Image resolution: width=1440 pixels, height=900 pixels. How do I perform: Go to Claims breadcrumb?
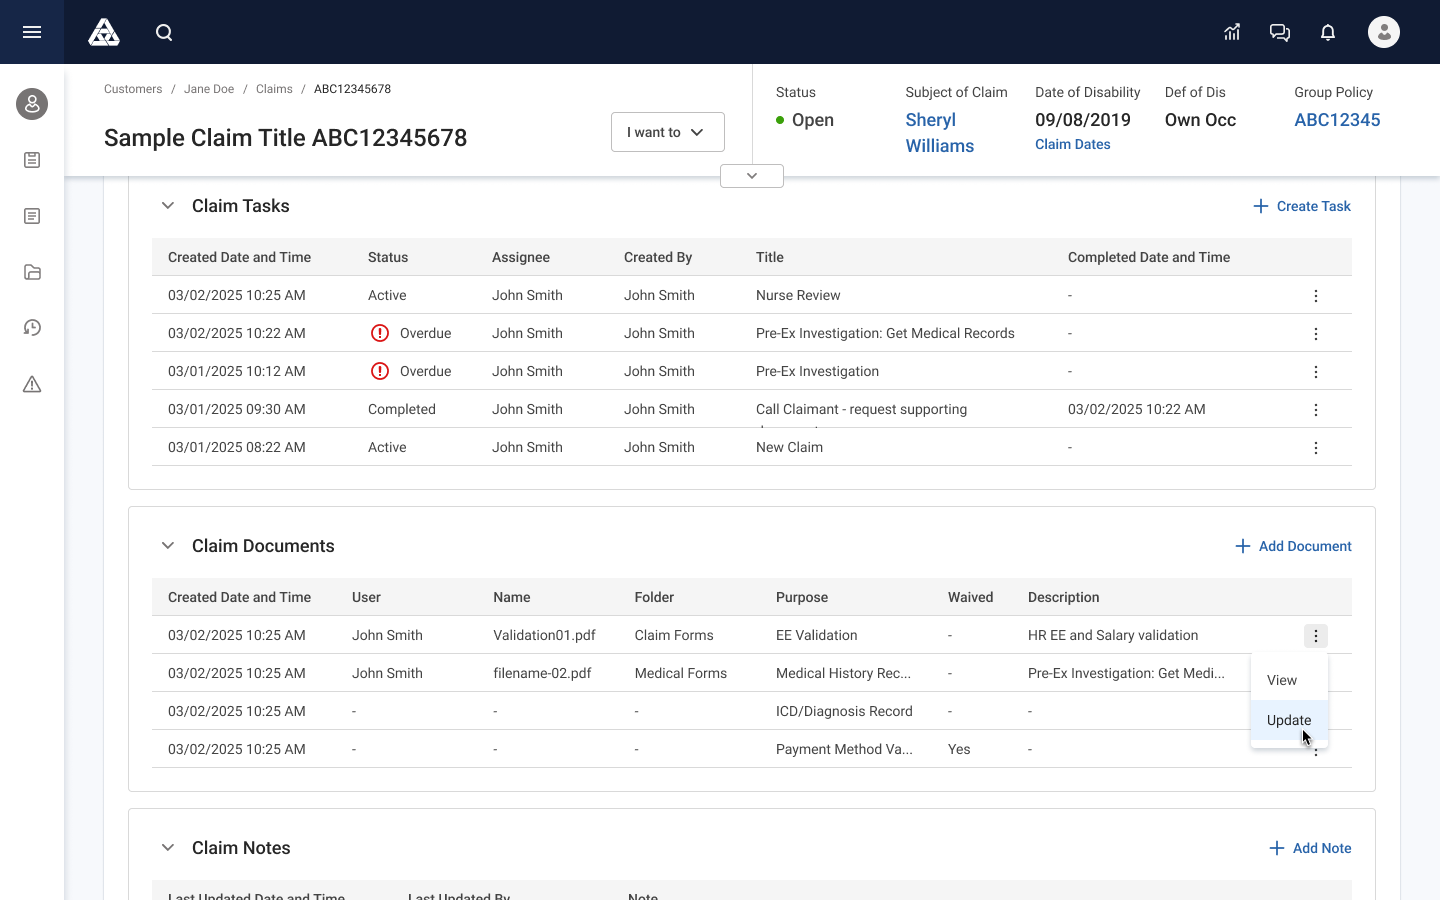point(274,89)
